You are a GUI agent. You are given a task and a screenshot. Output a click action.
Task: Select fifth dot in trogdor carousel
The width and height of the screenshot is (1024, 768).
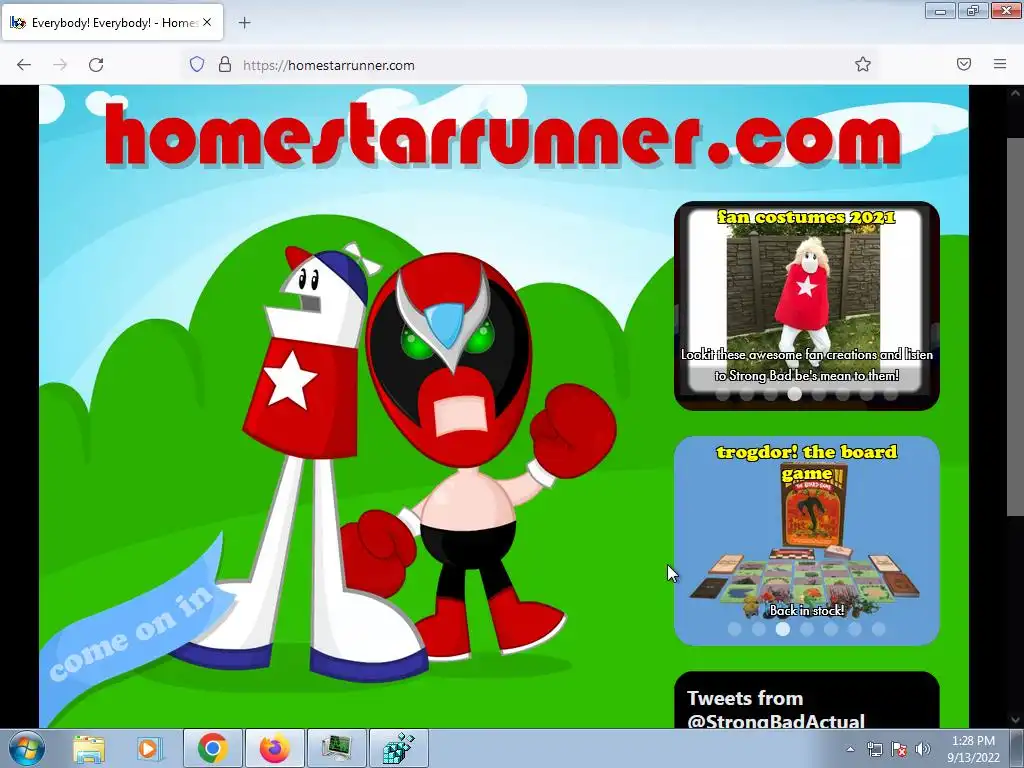point(831,629)
